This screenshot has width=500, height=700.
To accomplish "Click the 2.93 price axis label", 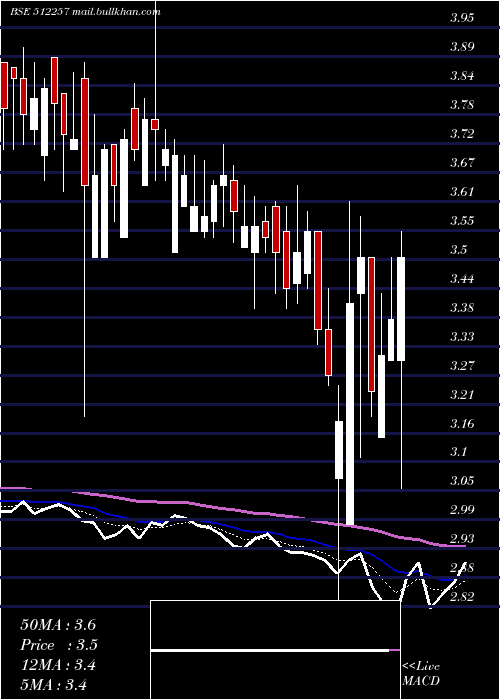I will (x=462, y=539).
